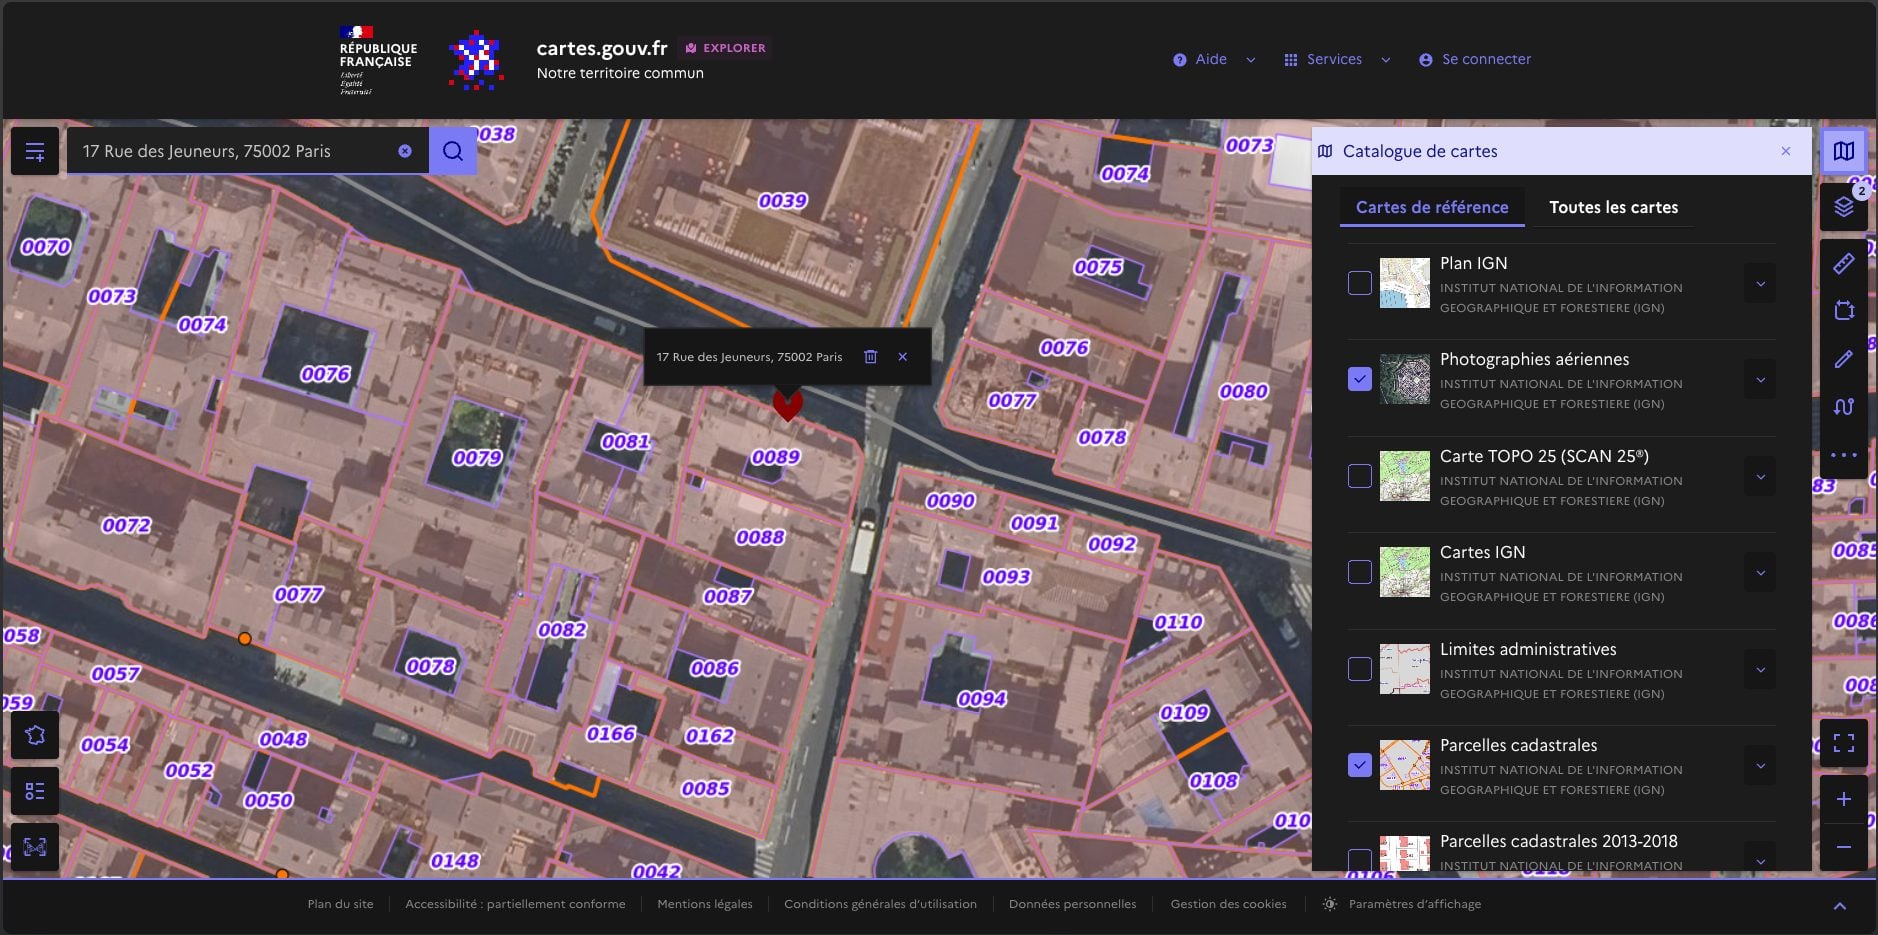The image size is (1878, 935).
Task: Open Accessibilité partiellement conforme link
Action: click(515, 904)
